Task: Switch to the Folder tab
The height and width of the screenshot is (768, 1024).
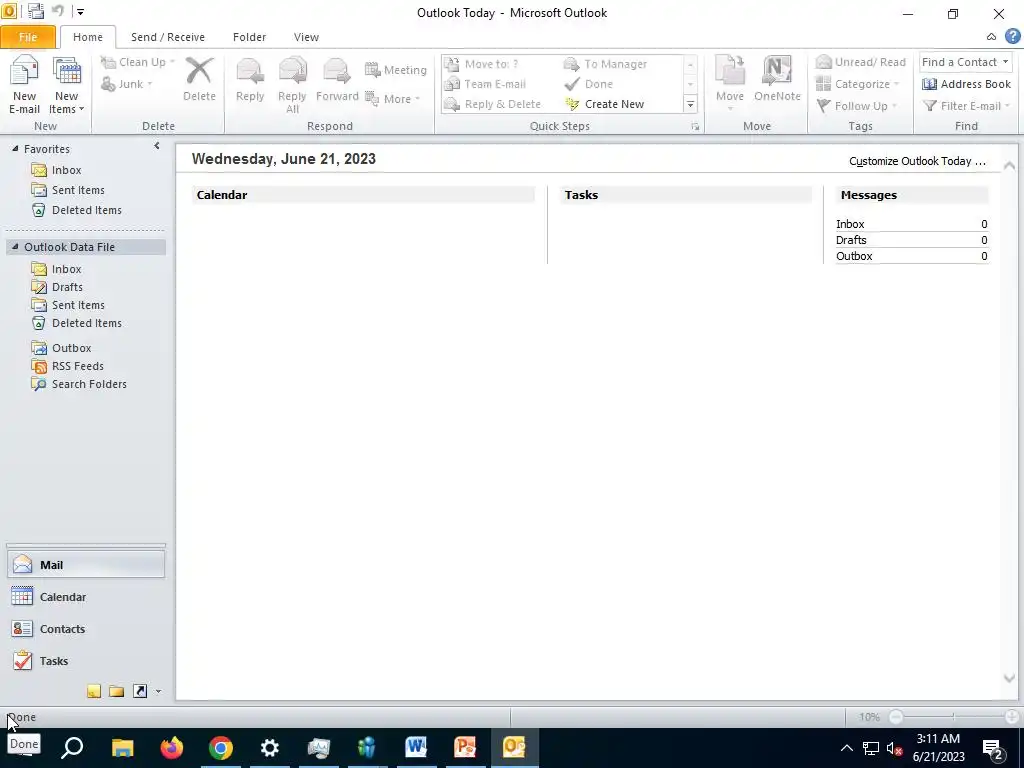Action: click(249, 37)
